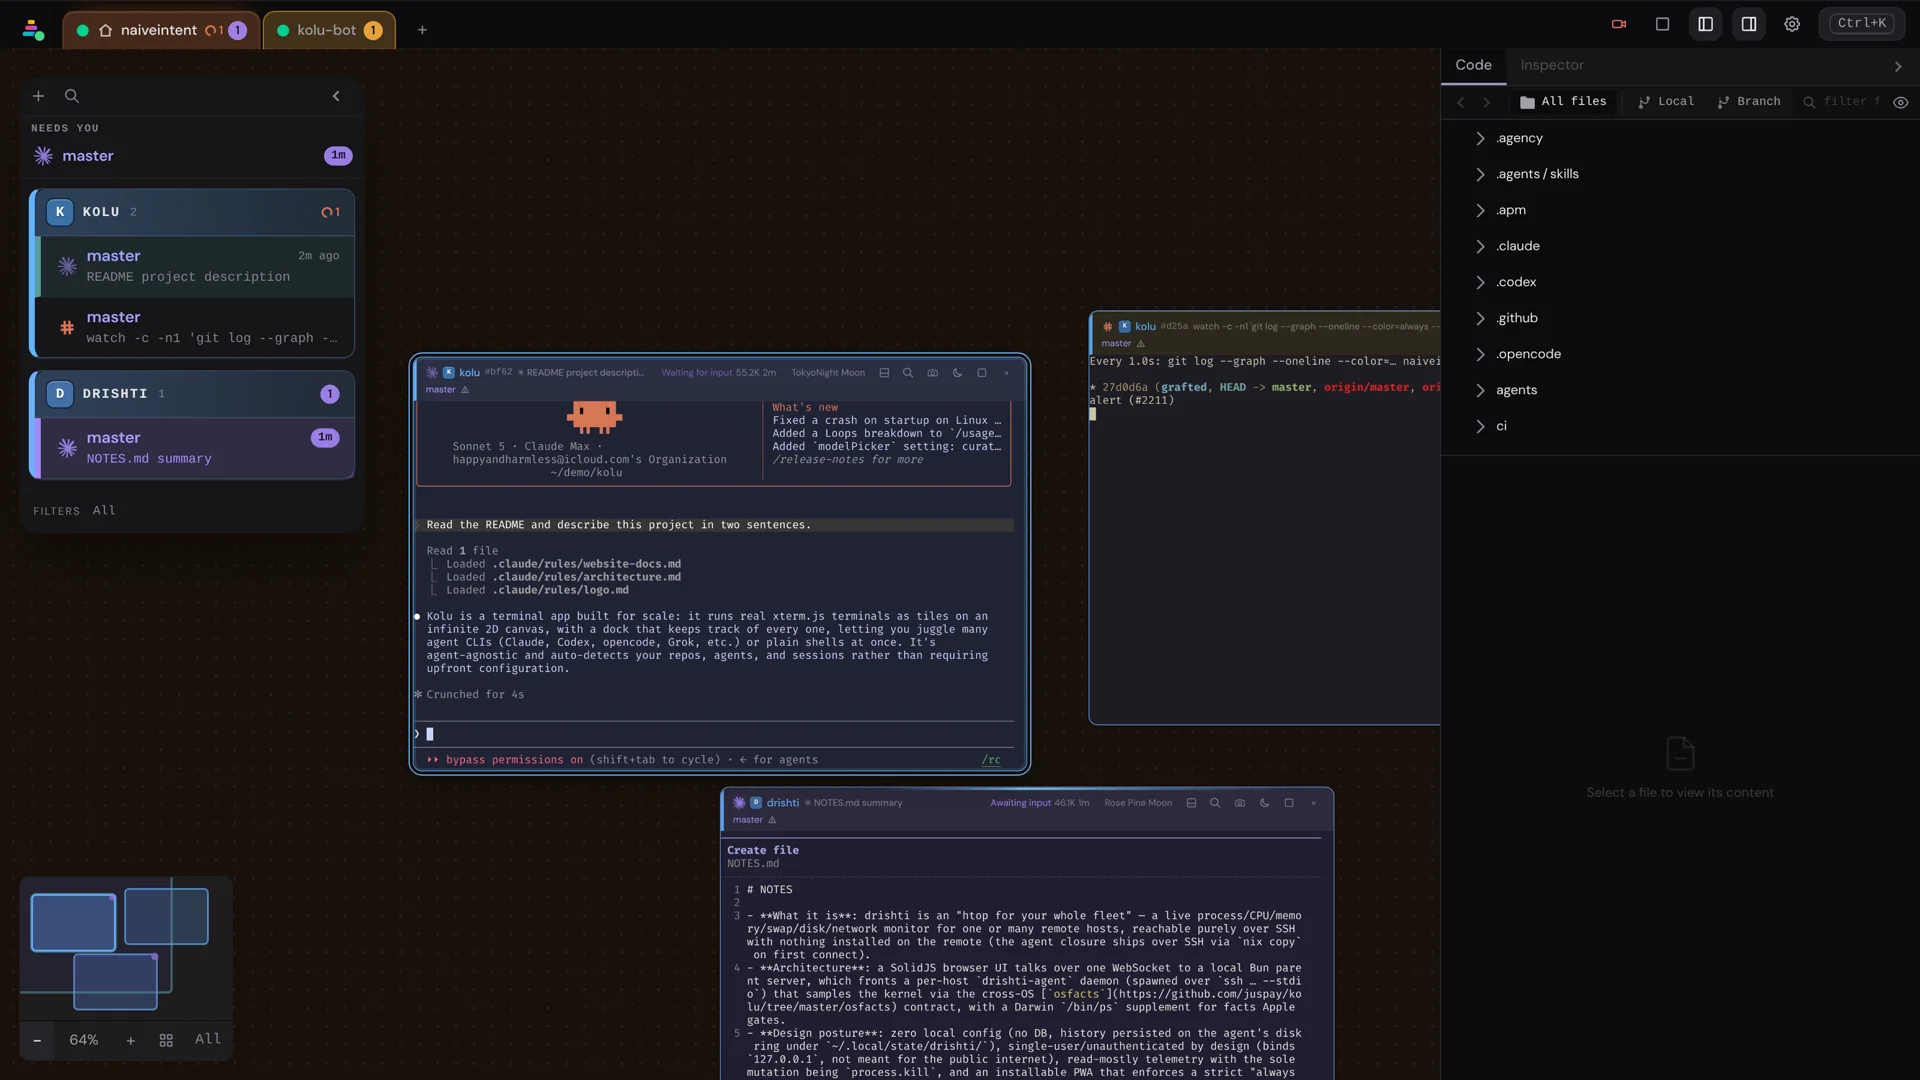
Task: Zoom in with the plus button
Action: pyautogui.click(x=130, y=1040)
